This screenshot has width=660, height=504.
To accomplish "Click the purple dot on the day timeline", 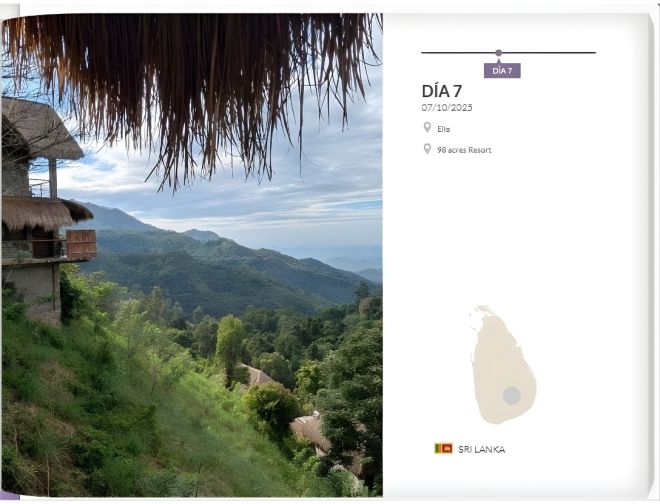I will coord(498,52).
